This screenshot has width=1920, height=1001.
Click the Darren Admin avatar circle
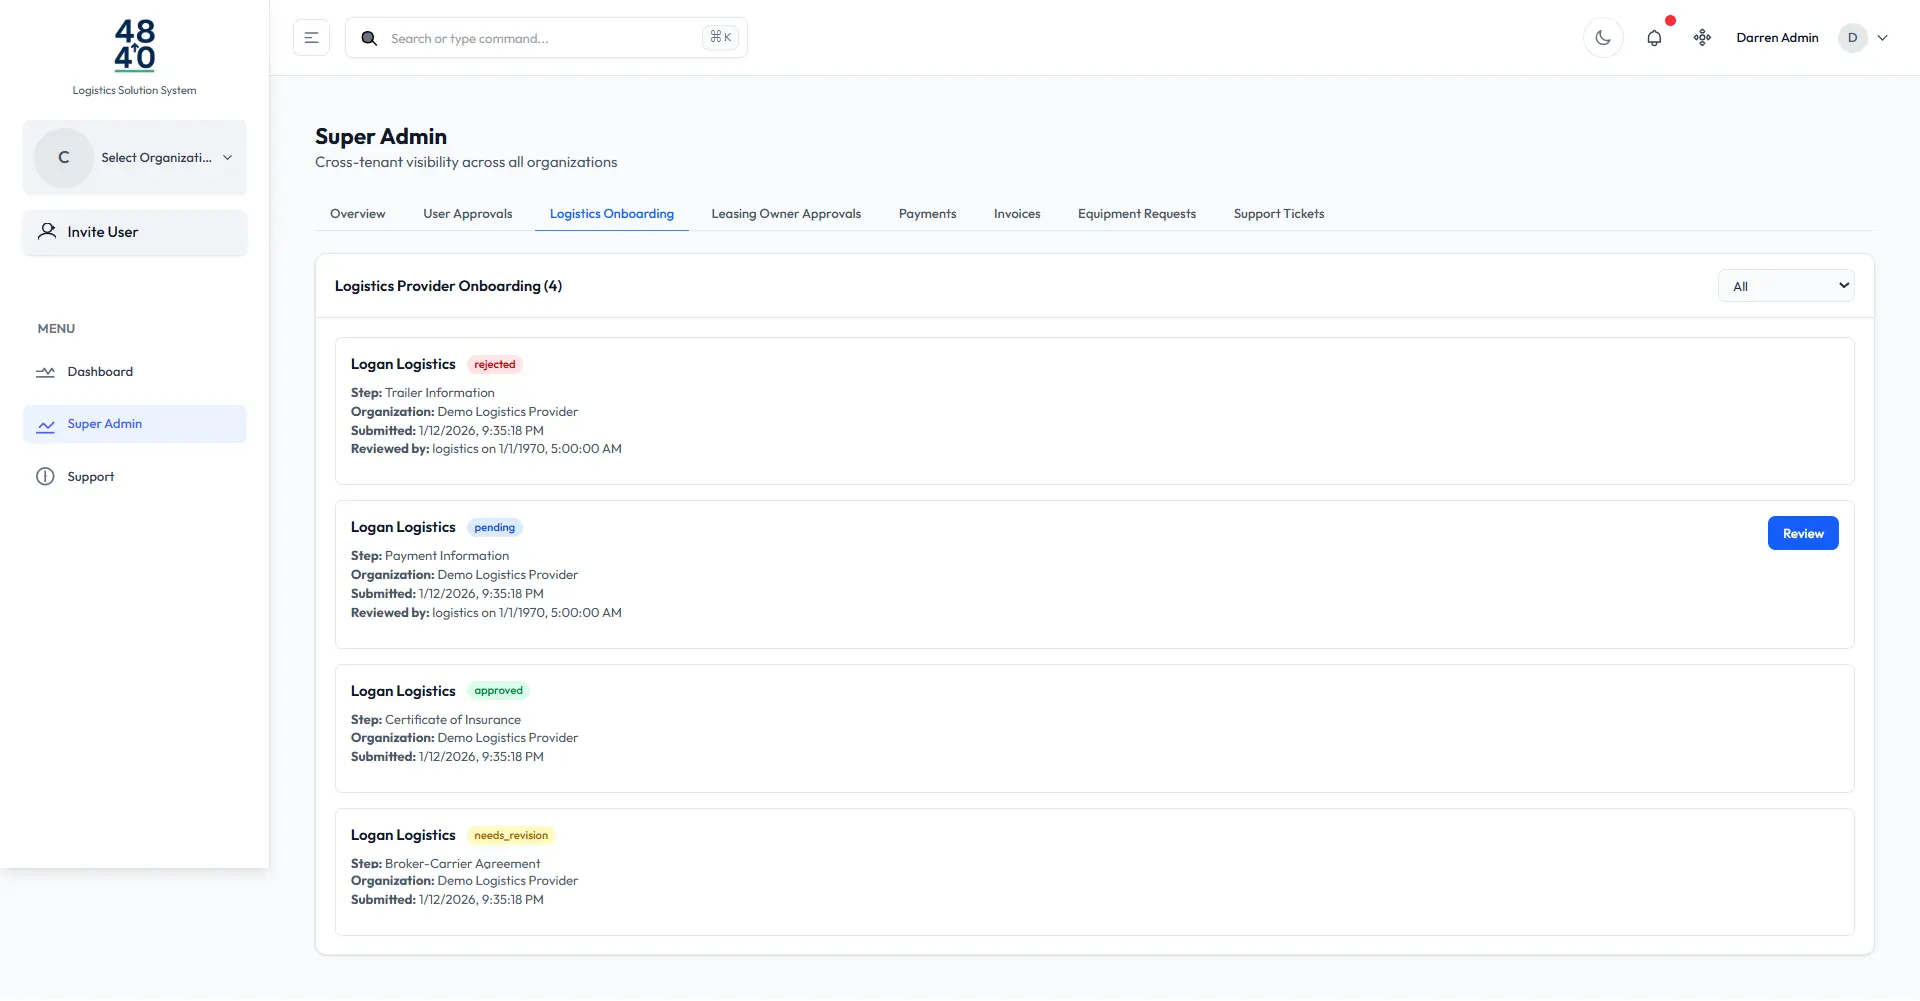pyautogui.click(x=1852, y=38)
